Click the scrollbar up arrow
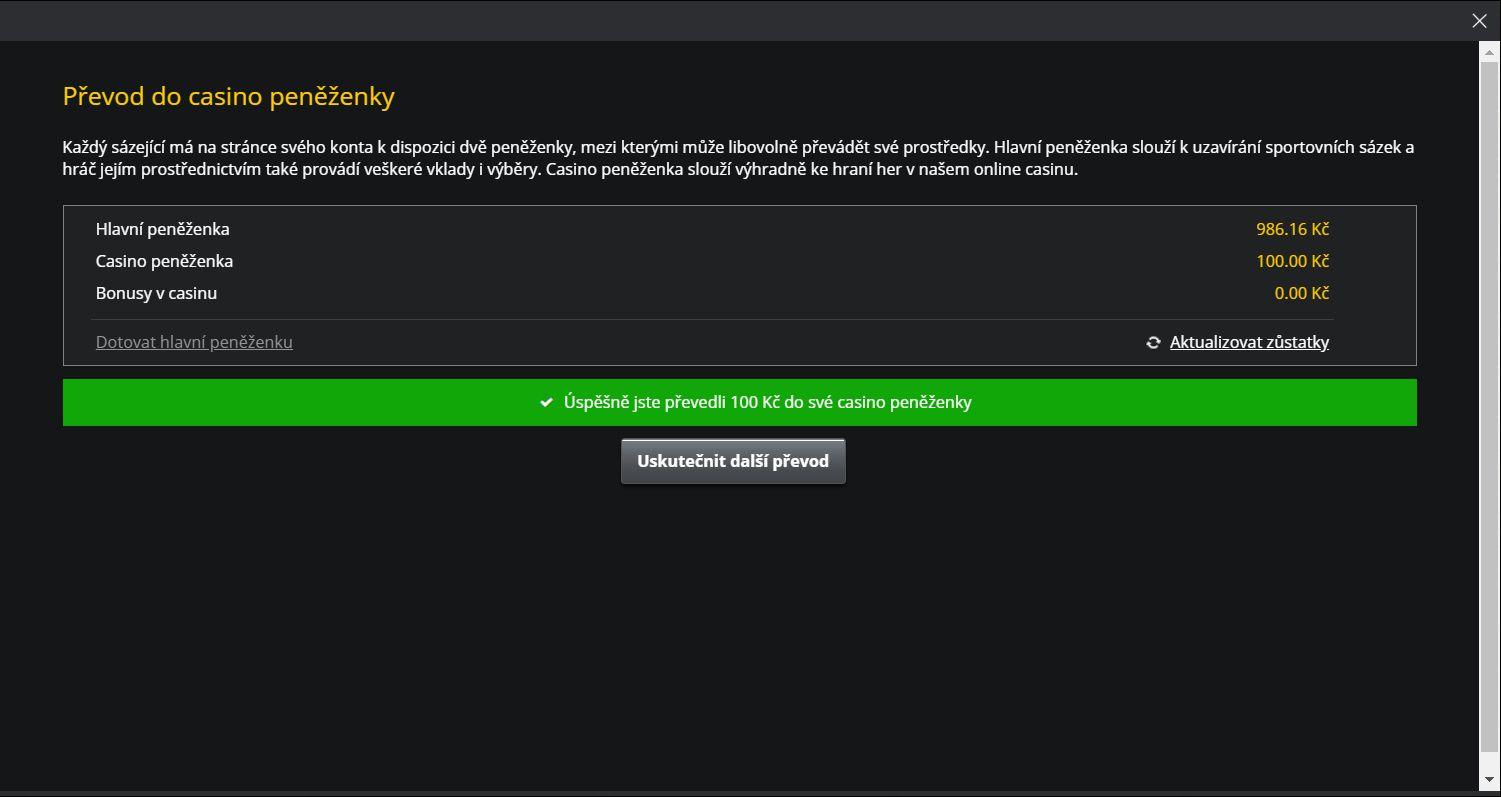This screenshot has height=797, width=1501. click(x=1489, y=49)
